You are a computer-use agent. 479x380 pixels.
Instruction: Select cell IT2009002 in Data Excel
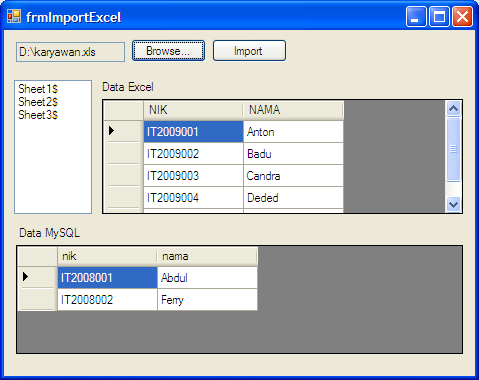click(193, 154)
